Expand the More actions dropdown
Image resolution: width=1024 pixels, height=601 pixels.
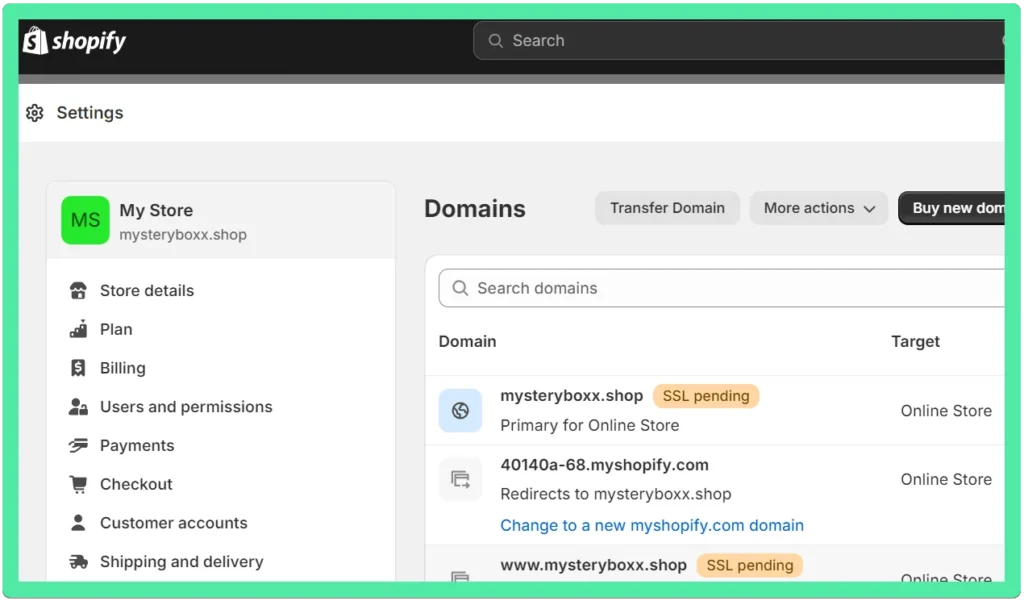pos(819,208)
